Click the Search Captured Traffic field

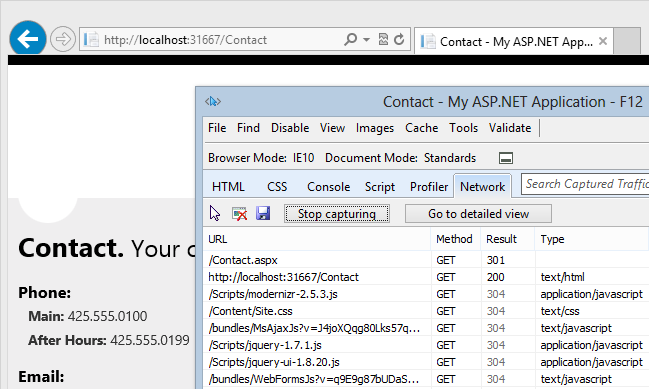point(585,184)
